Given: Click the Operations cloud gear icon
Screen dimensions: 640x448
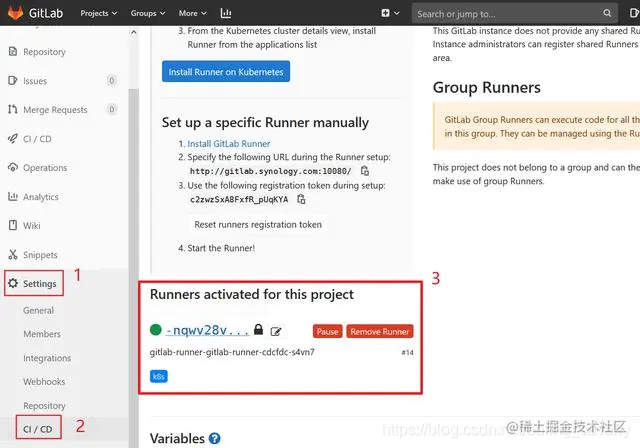Looking at the screenshot, I should [x=13, y=167].
